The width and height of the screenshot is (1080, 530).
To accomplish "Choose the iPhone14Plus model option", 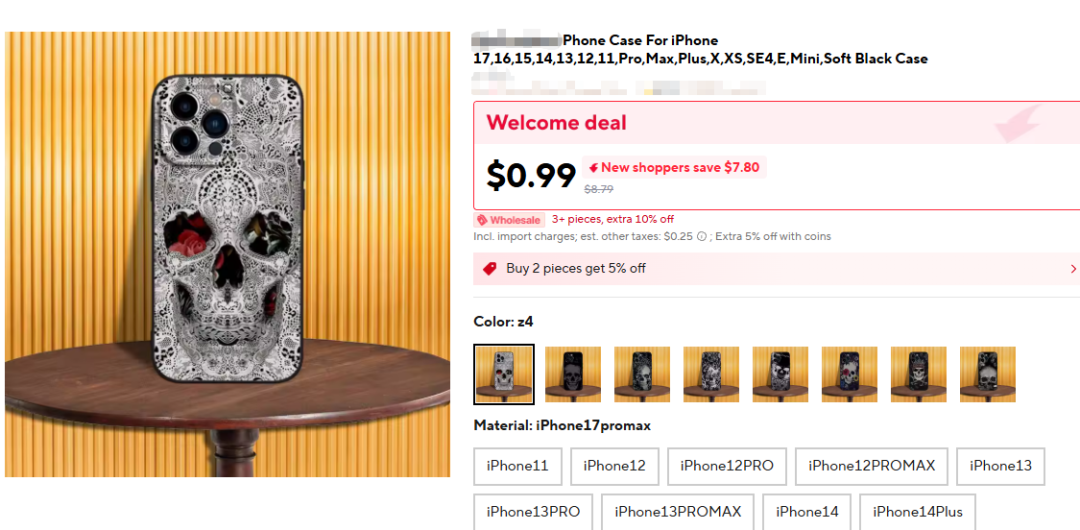I will [x=917, y=512].
